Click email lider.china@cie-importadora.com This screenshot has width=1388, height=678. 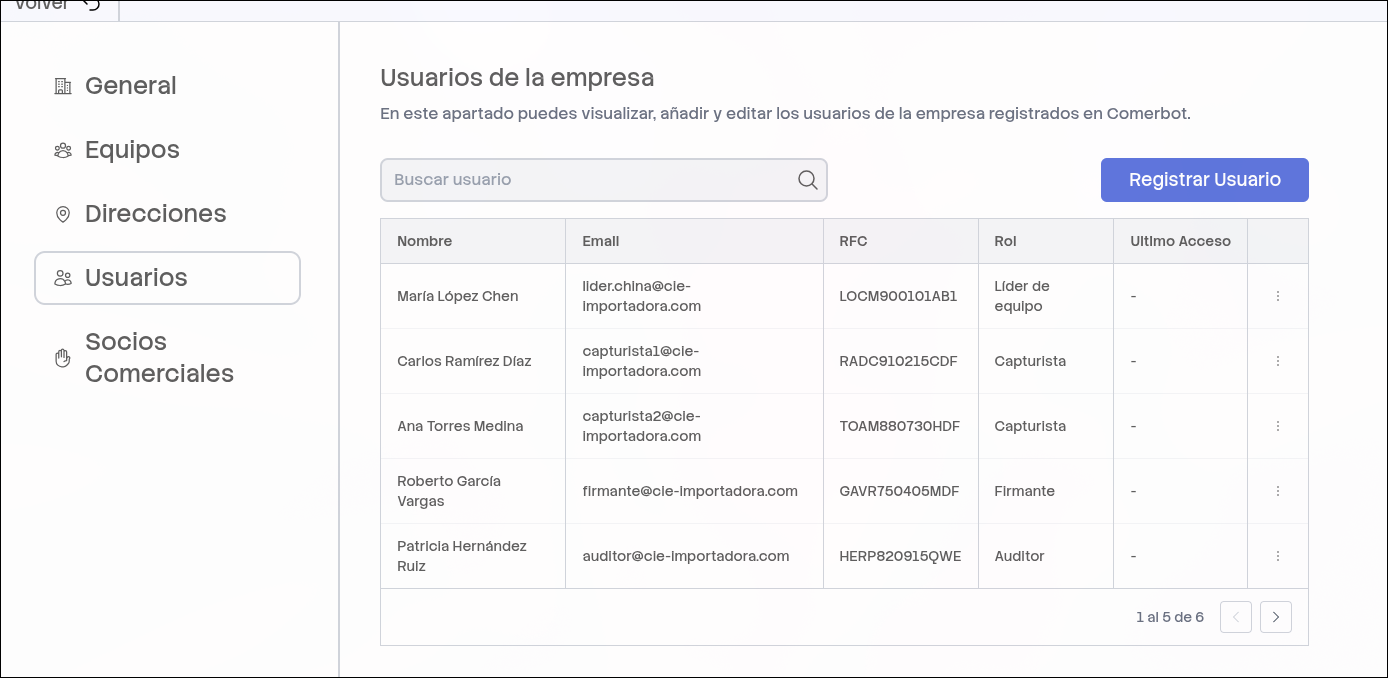(x=642, y=296)
